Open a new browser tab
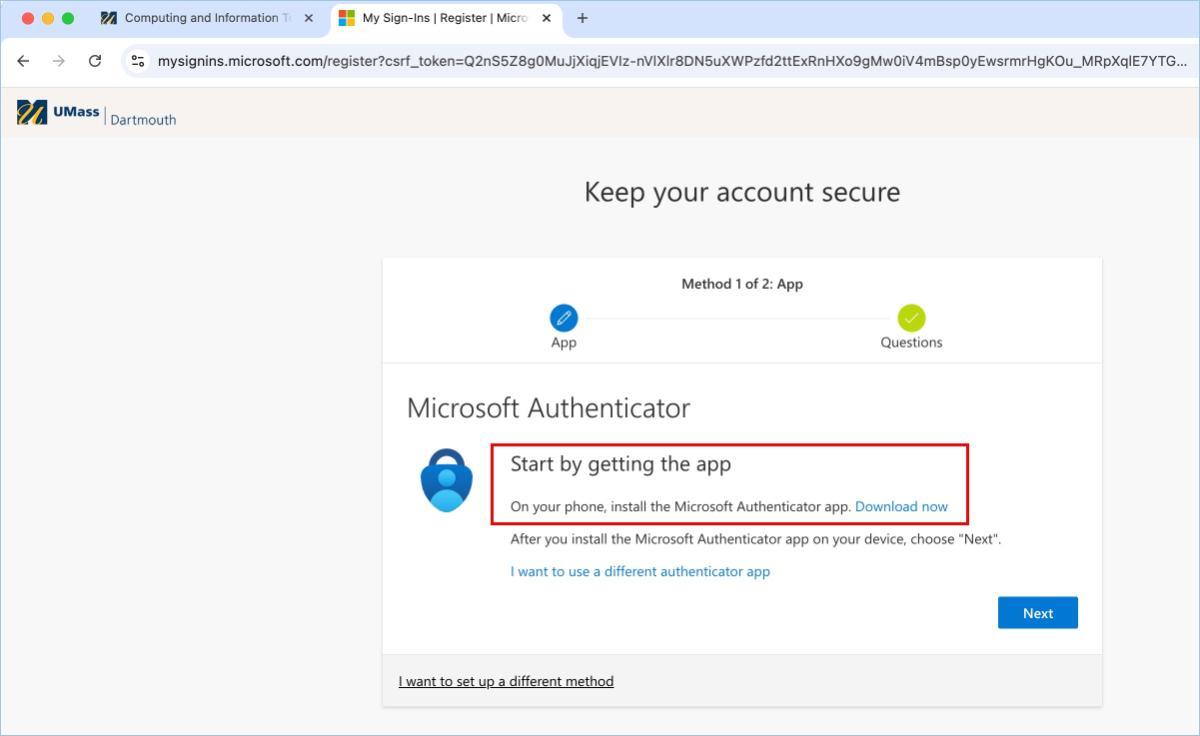This screenshot has width=1200, height=736. pos(582,18)
